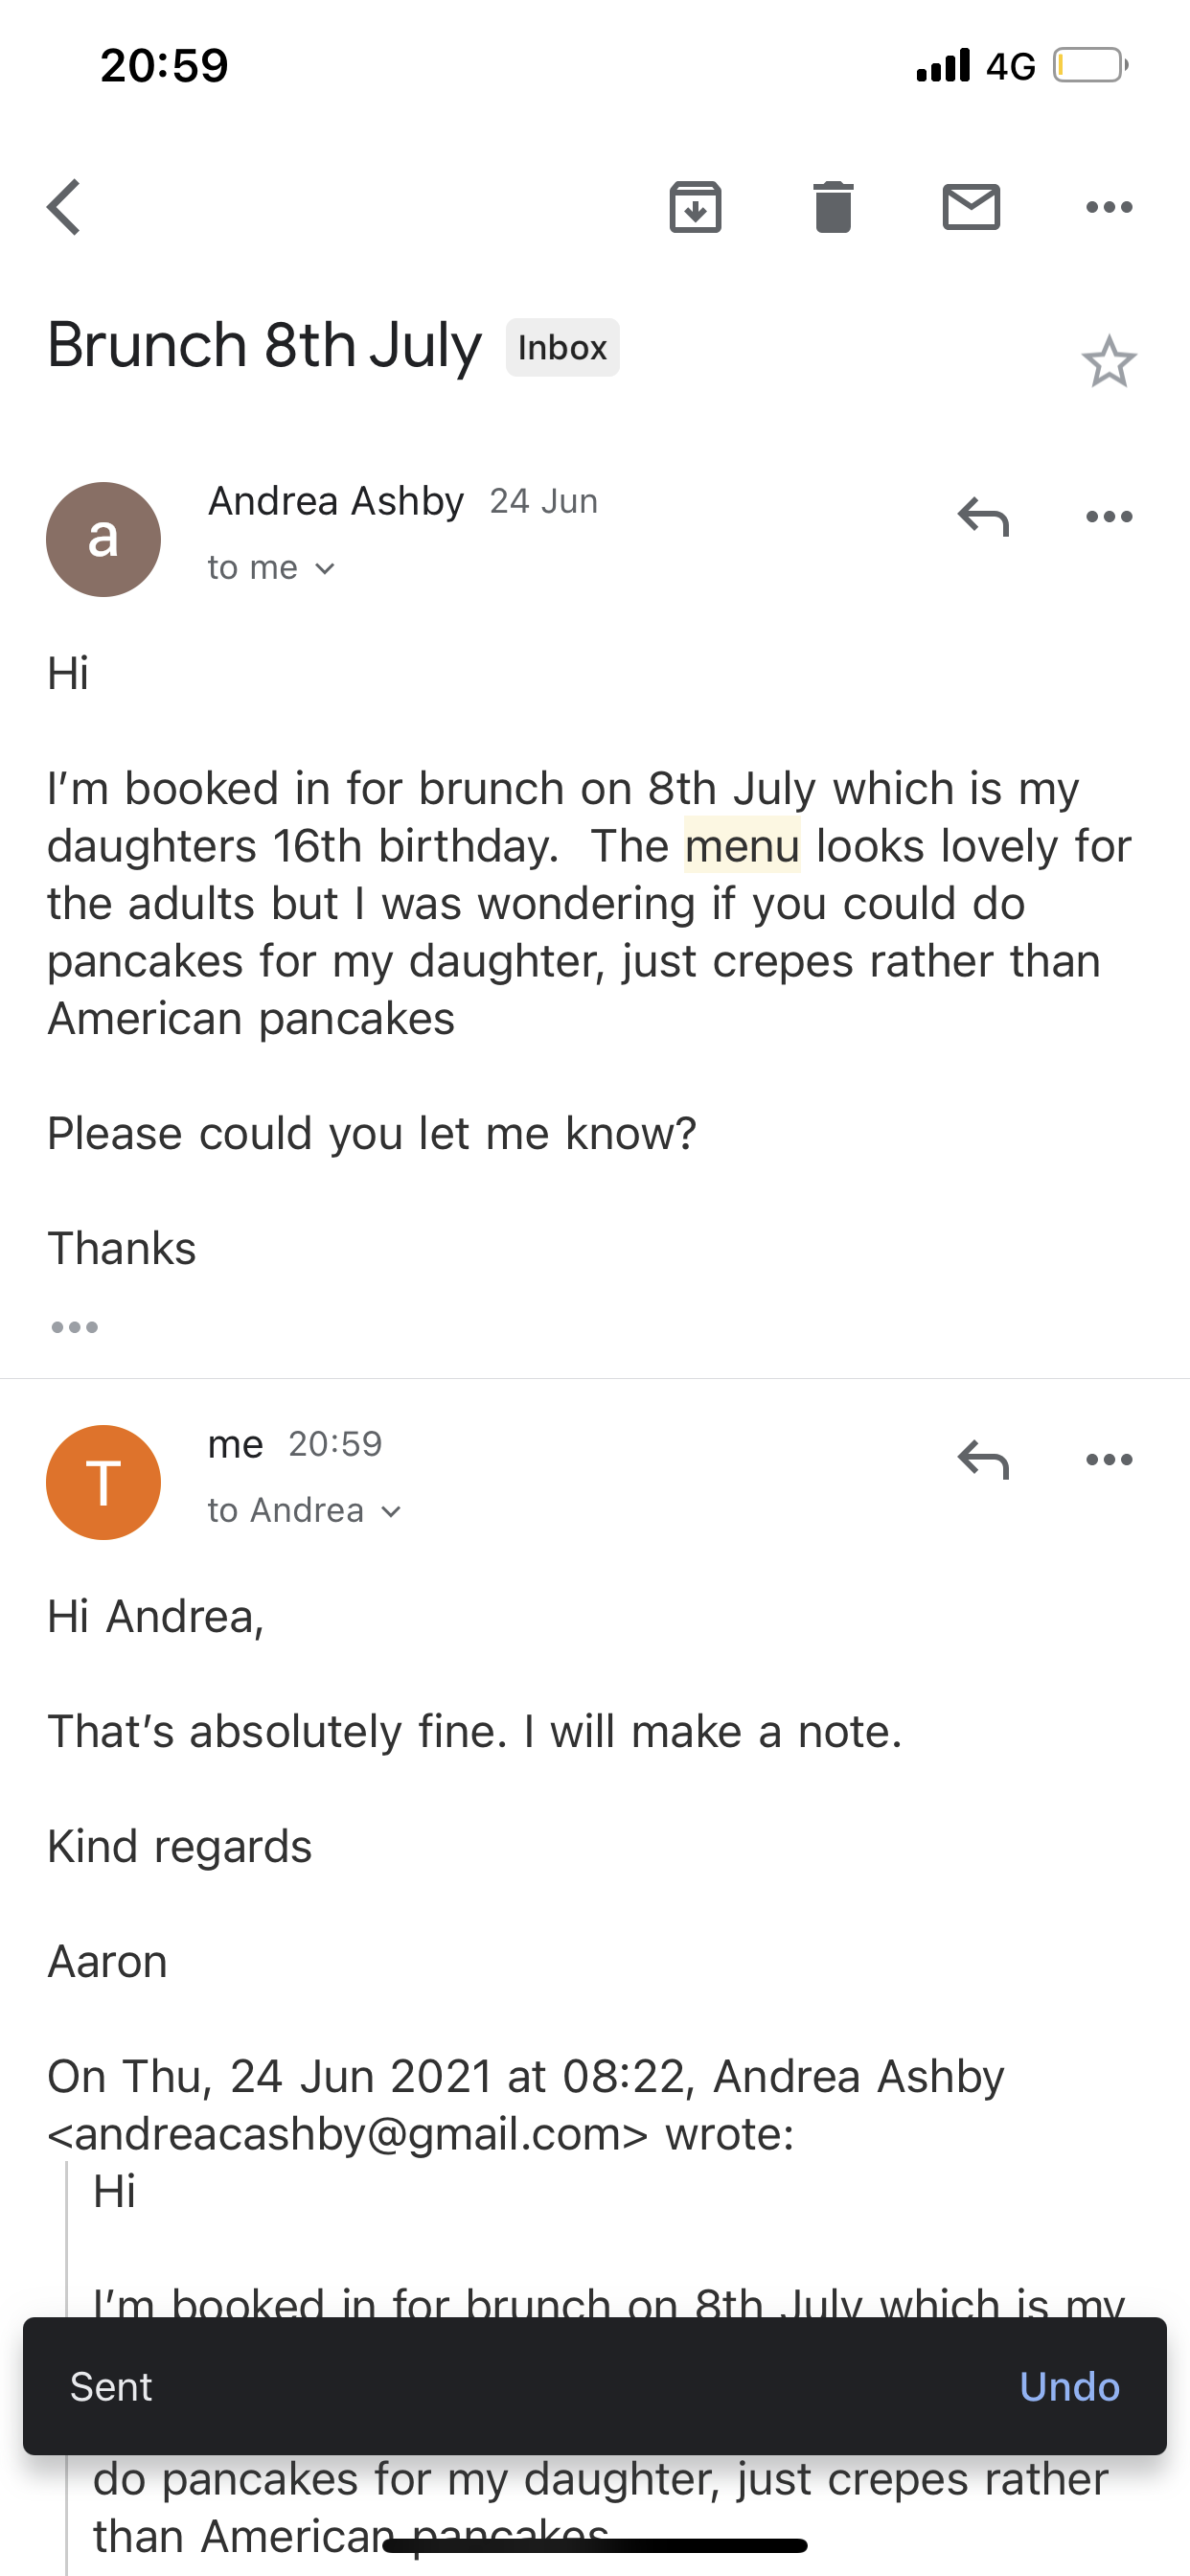Expand the 'to Andrea' recipient details
Image resolution: width=1190 pixels, height=2576 pixels.
point(305,1510)
